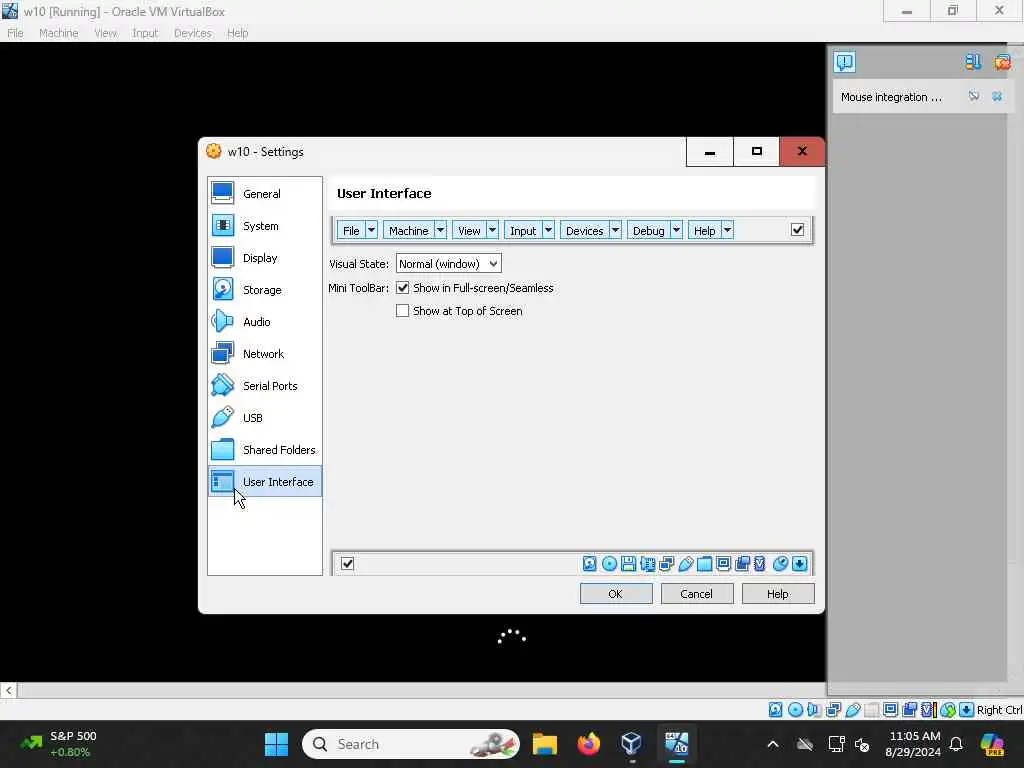Dismiss Mouse integration notification with blue X
1024x768 pixels.
[997, 96]
